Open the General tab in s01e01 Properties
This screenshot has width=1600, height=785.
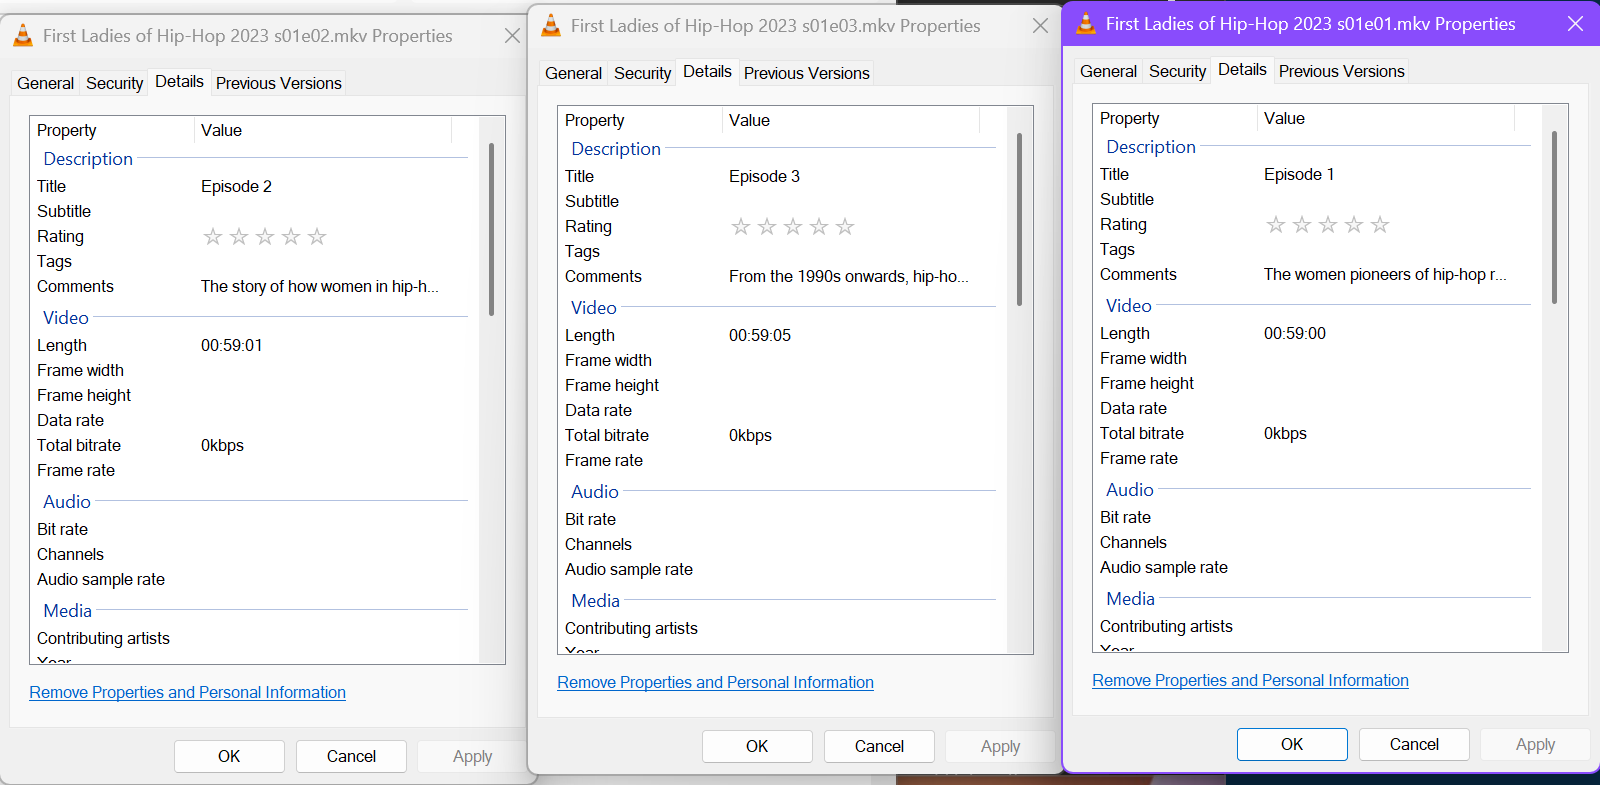(1108, 72)
